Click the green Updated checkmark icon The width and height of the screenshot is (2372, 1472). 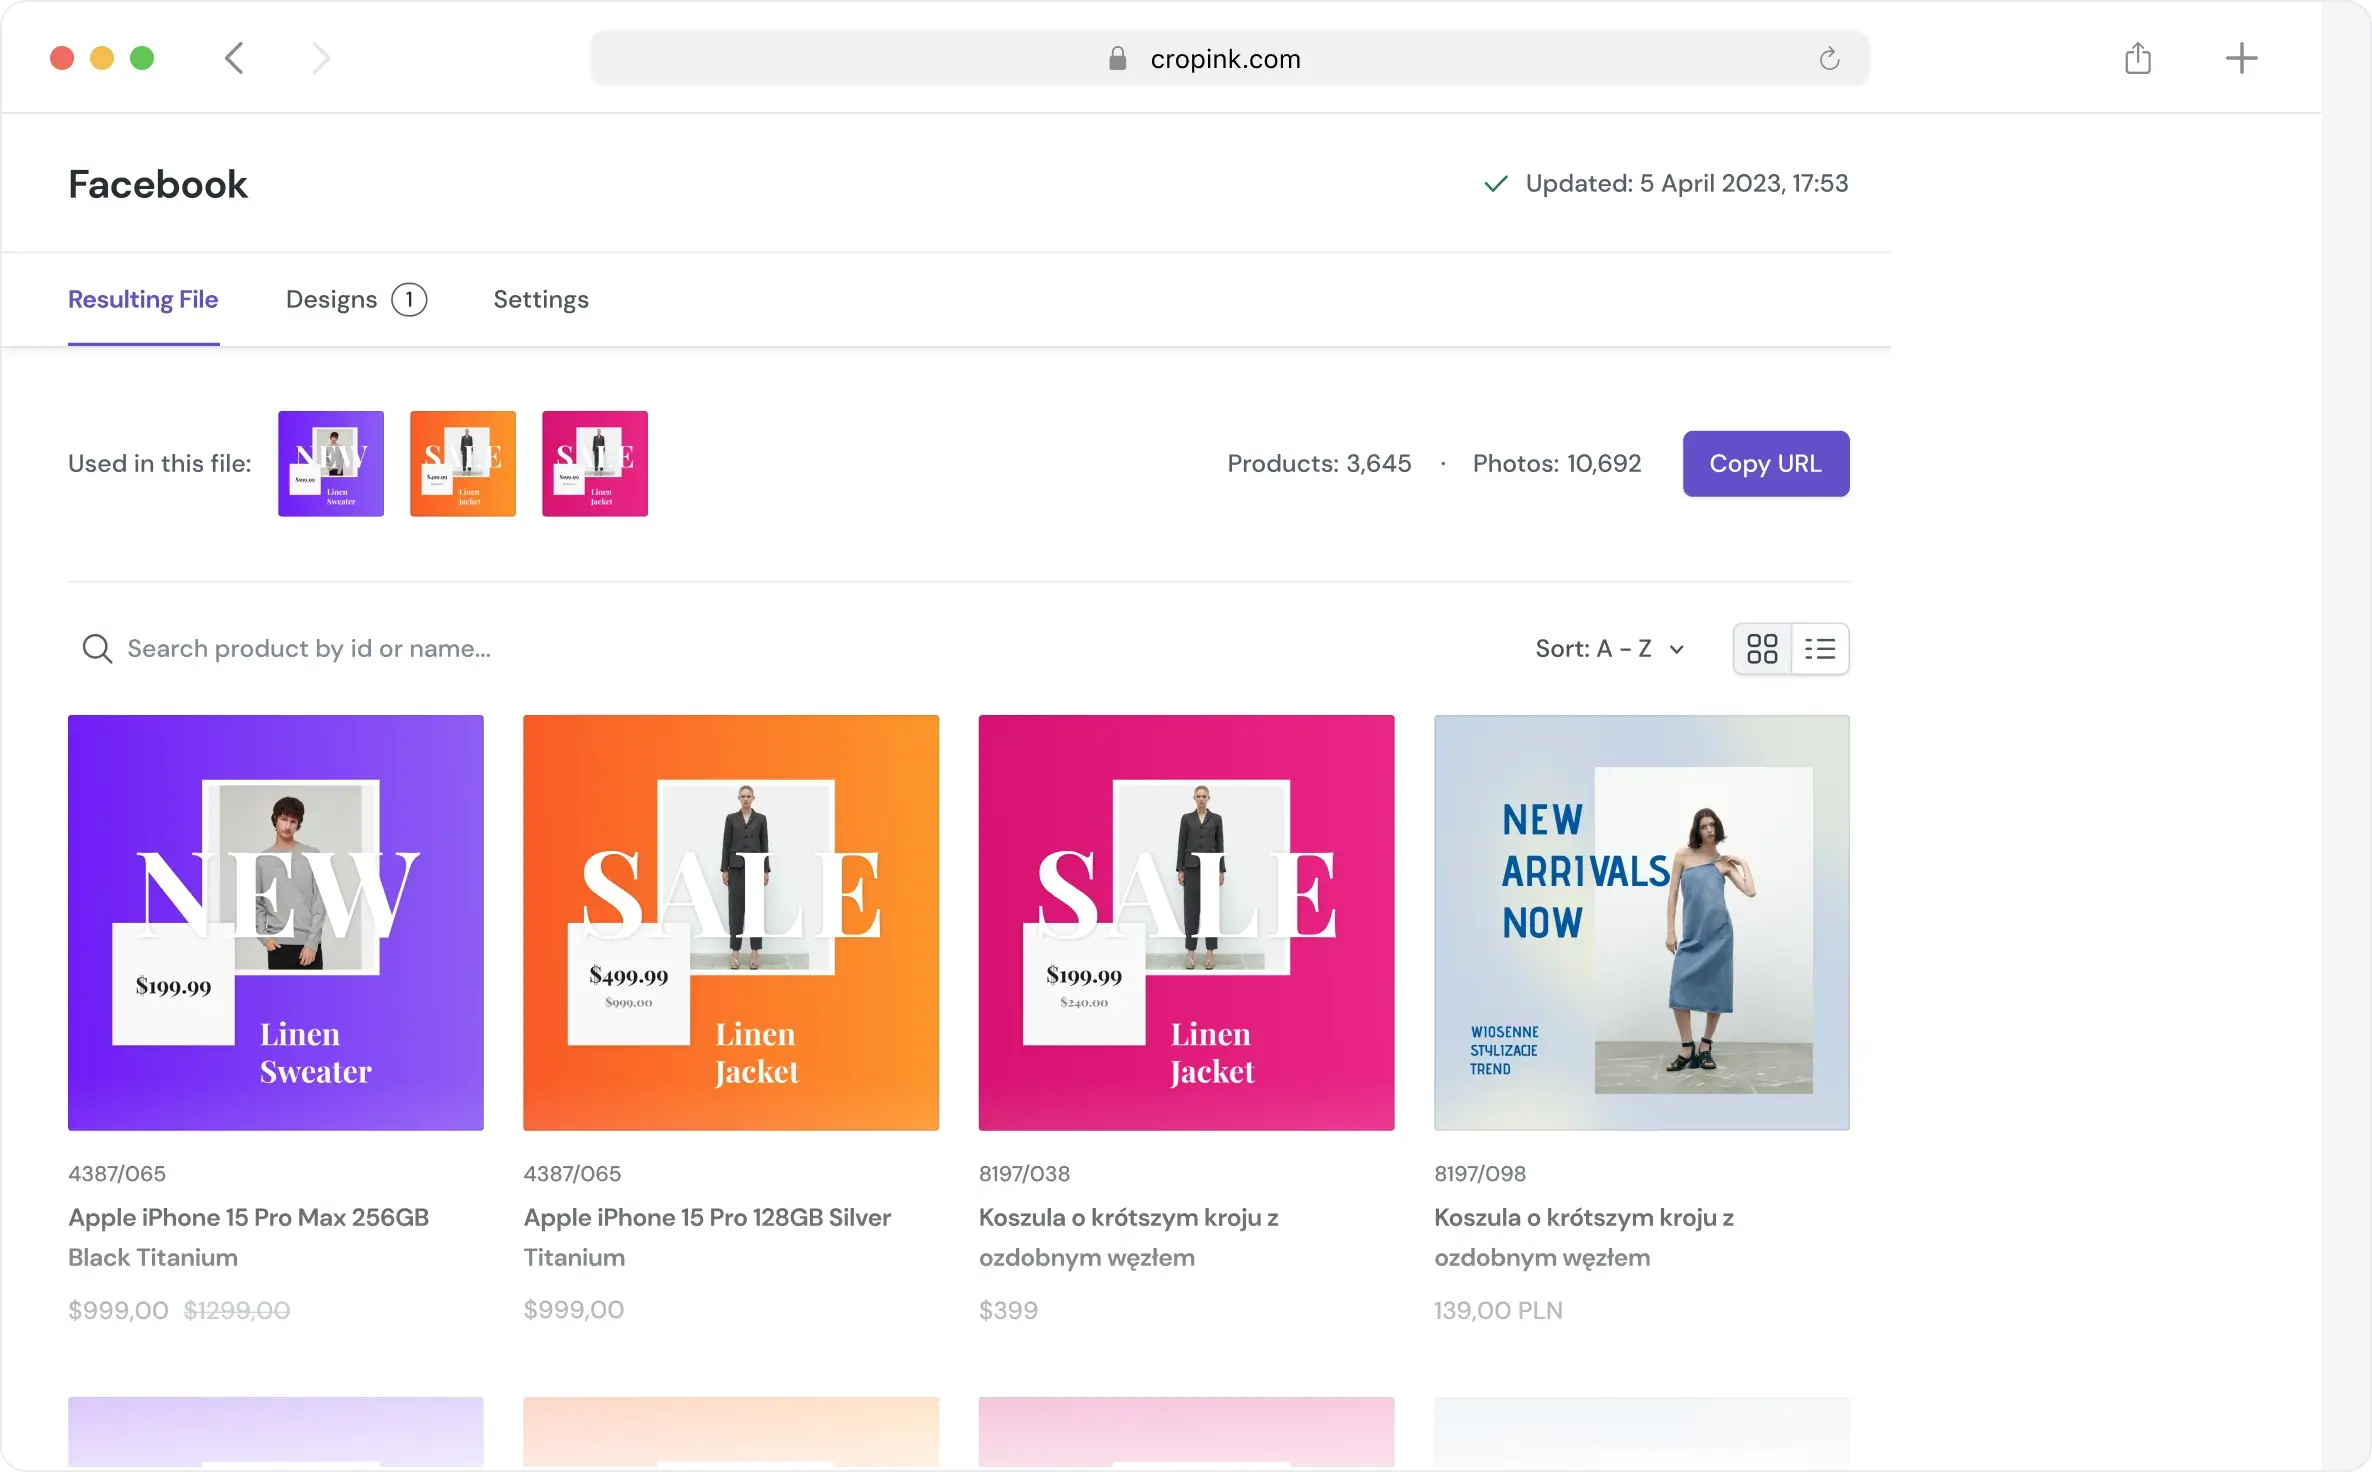pyautogui.click(x=1496, y=184)
